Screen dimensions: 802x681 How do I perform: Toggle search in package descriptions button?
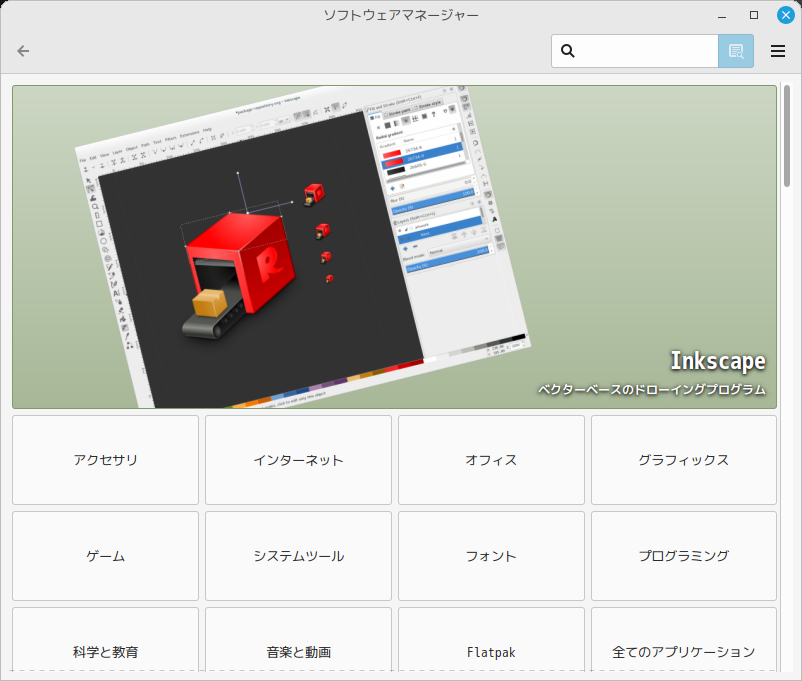[x=736, y=51]
